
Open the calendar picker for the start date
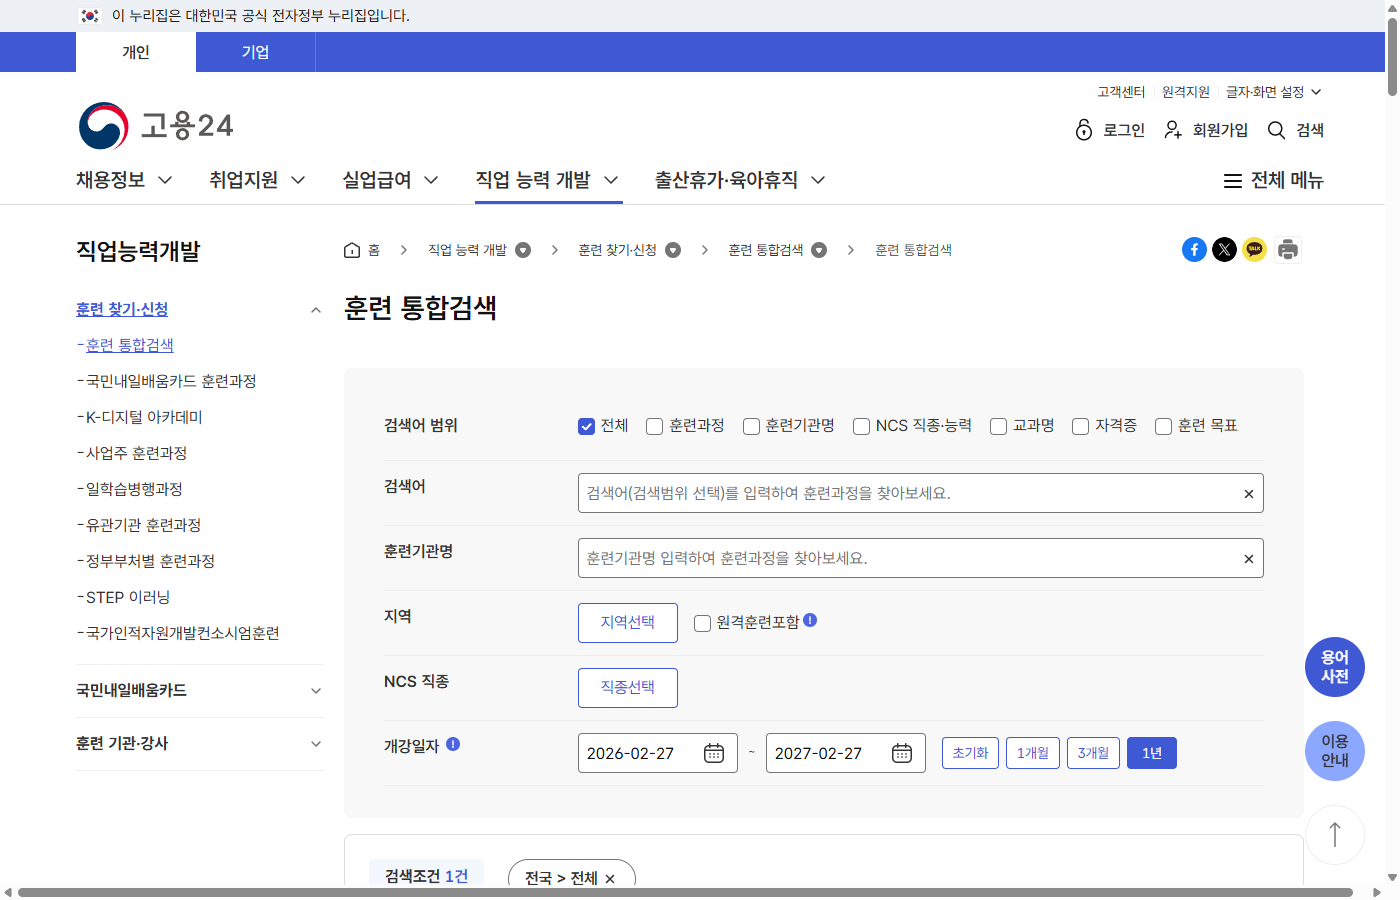[714, 752]
